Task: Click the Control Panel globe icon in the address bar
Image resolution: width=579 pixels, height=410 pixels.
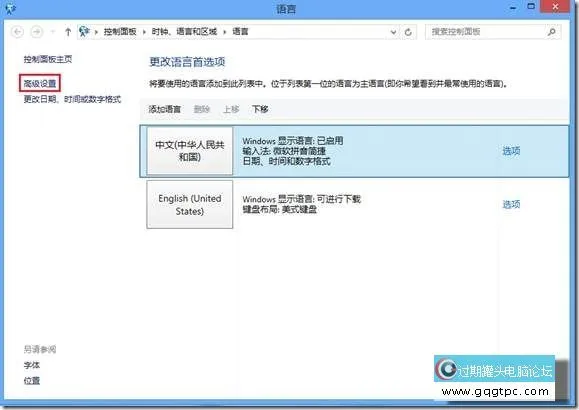Action: click(x=84, y=32)
